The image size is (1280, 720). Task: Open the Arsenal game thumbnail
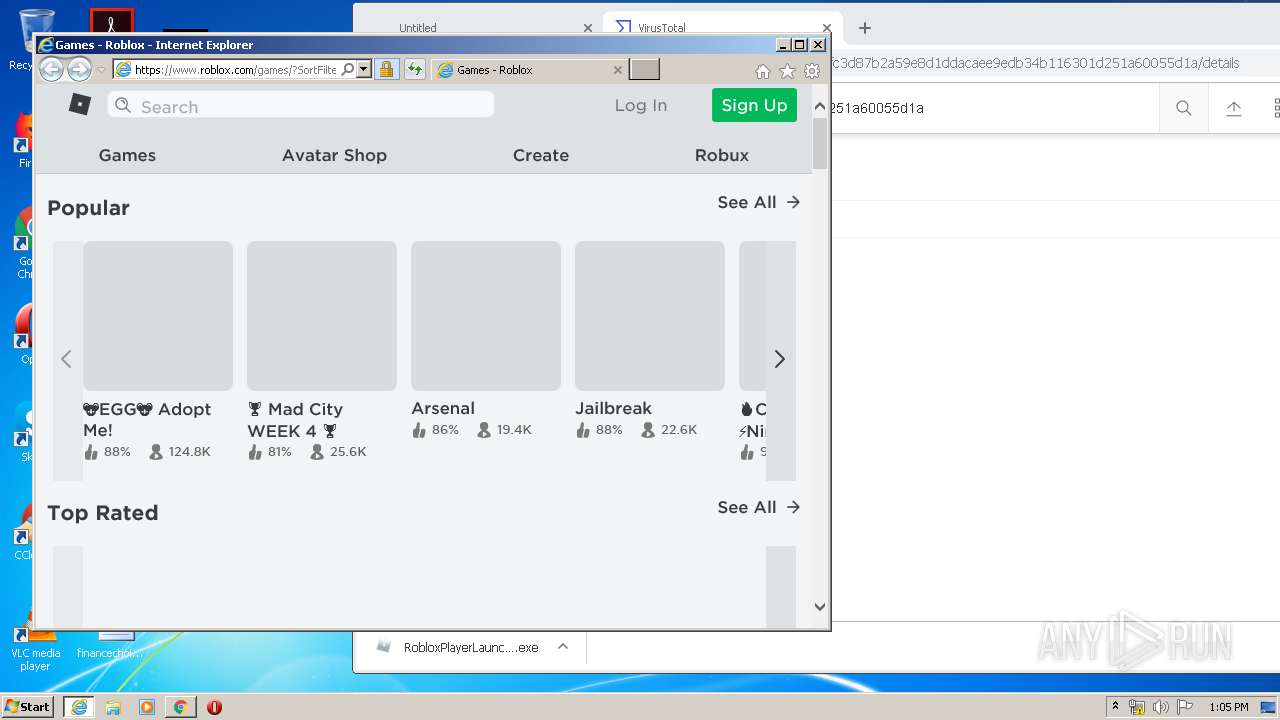486,316
